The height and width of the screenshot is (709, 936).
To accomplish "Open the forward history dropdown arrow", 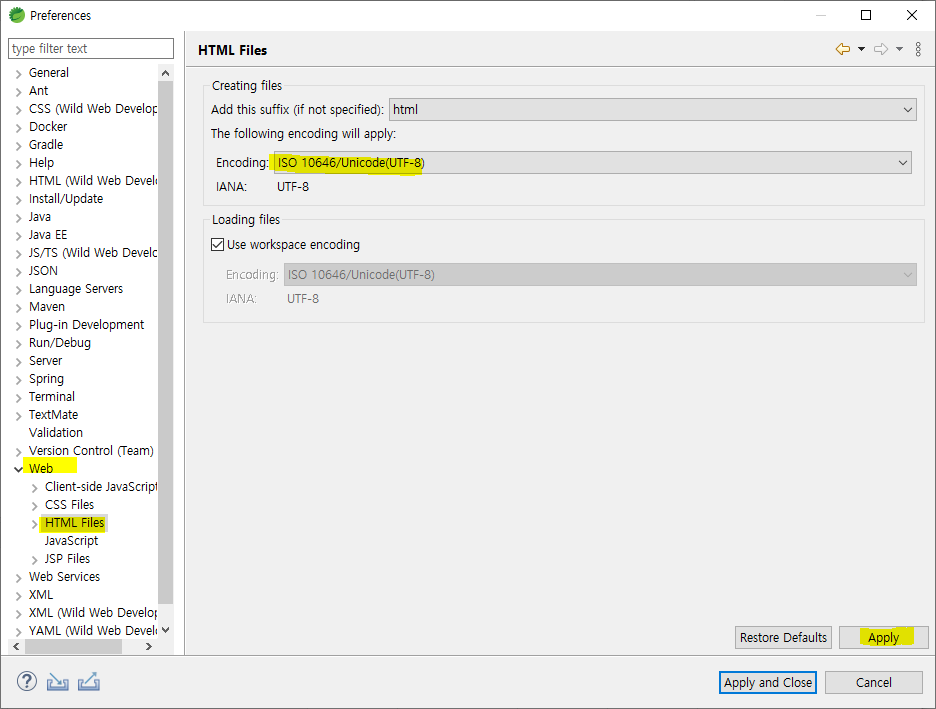I will point(900,49).
